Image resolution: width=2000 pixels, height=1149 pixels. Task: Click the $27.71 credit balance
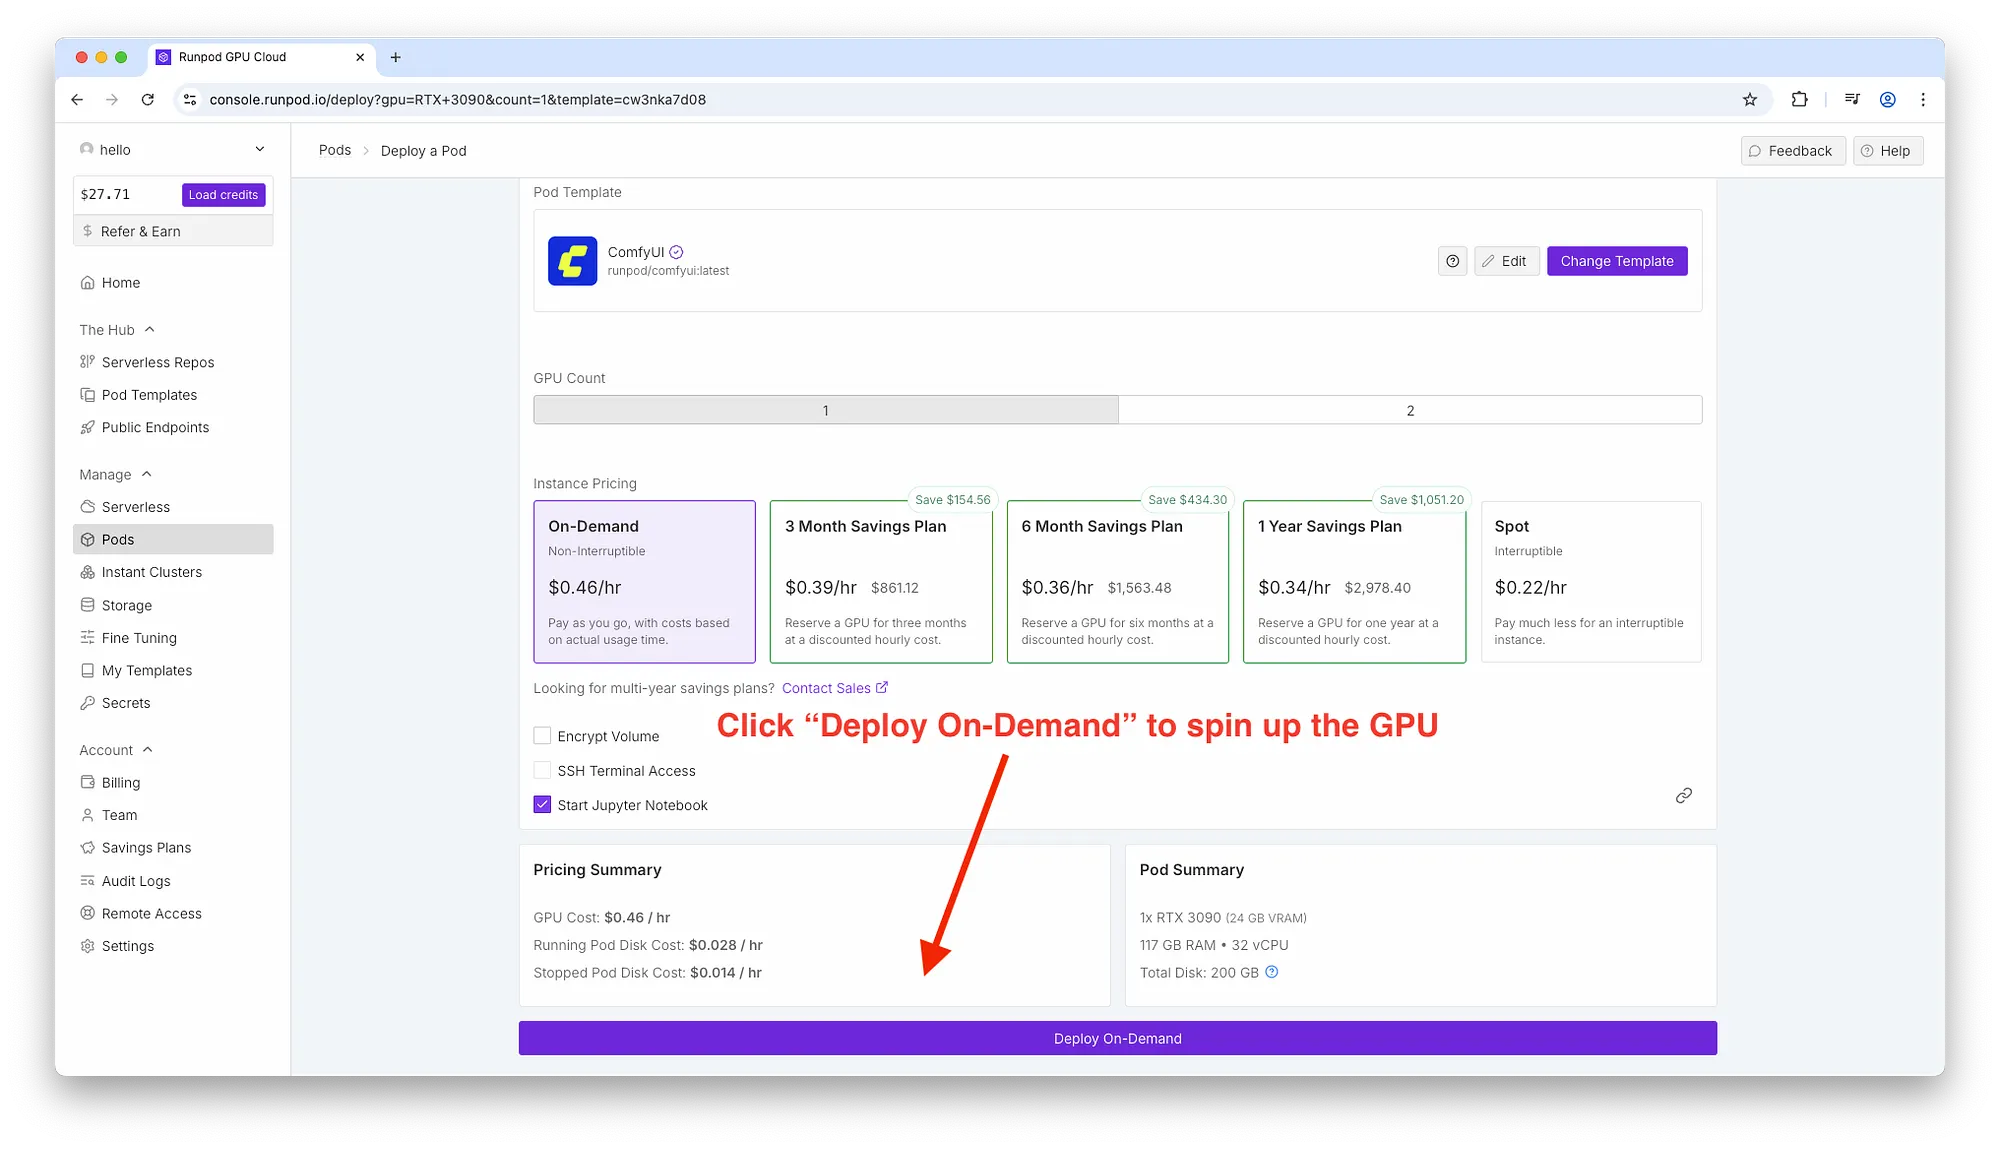(x=105, y=194)
